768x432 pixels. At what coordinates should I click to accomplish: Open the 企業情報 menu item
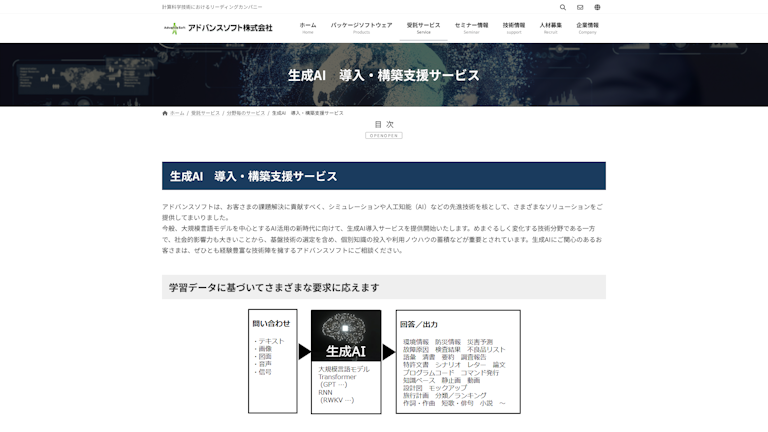pyautogui.click(x=587, y=28)
